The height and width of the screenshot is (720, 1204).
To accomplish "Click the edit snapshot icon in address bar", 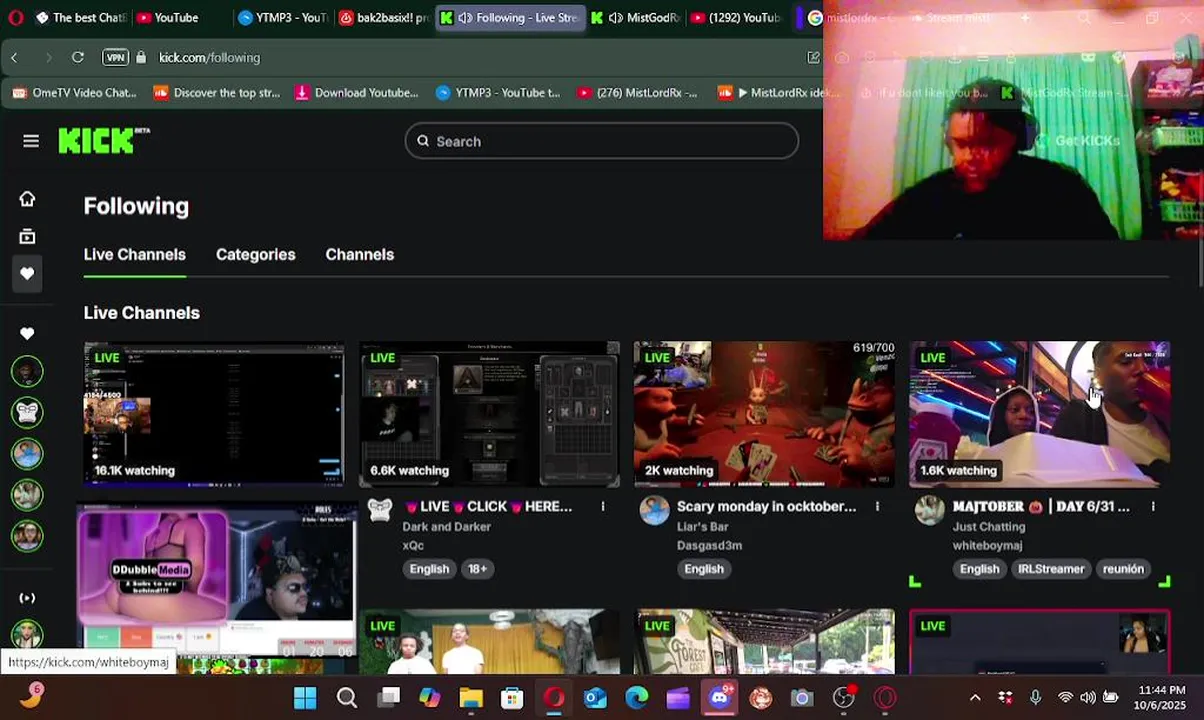I will coord(813,57).
